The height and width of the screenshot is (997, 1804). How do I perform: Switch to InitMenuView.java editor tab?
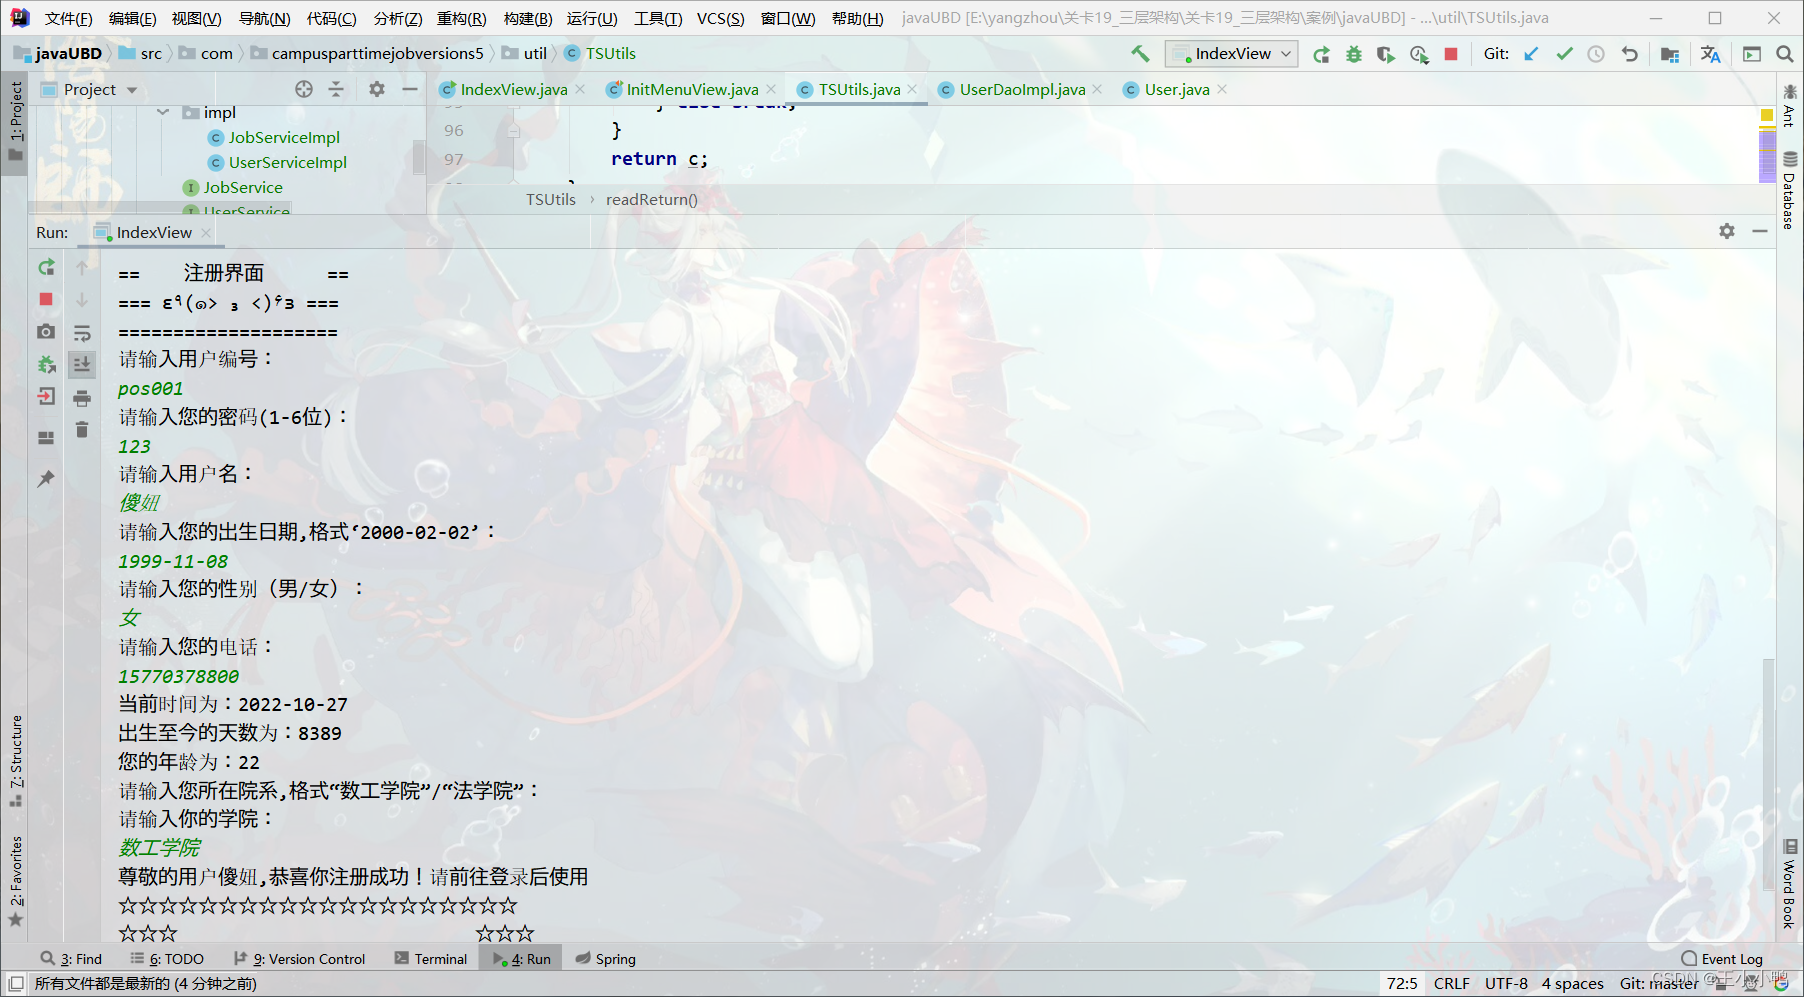tap(692, 90)
